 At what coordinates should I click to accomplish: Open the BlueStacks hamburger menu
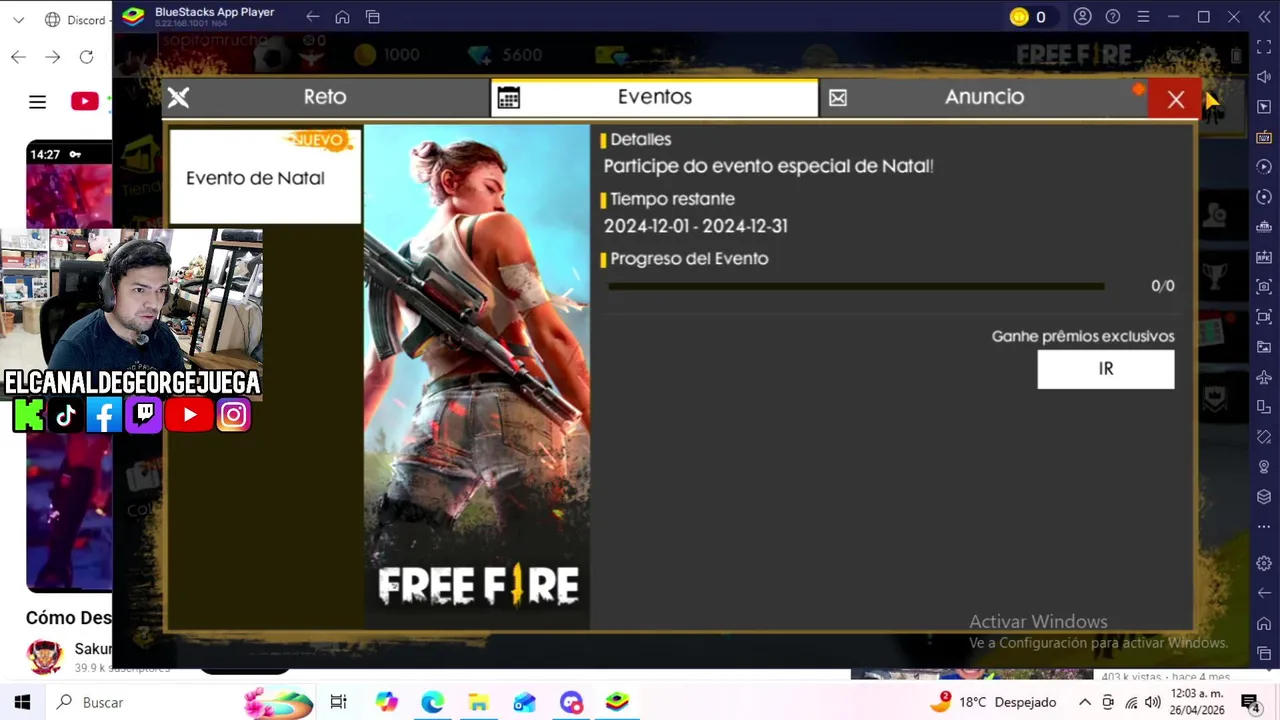tap(1143, 17)
